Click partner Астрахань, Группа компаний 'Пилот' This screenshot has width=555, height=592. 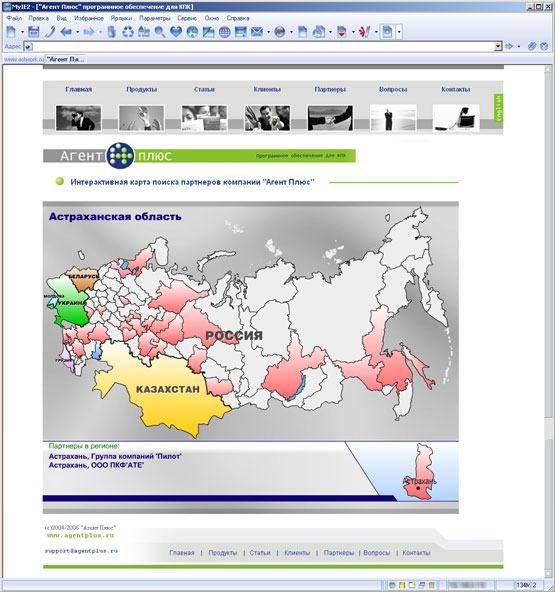tap(115, 456)
